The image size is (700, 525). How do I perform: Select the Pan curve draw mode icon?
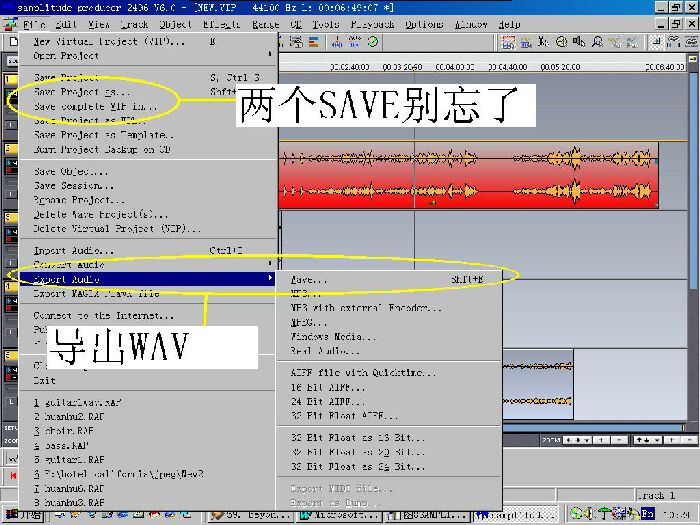tap(632, 42)
